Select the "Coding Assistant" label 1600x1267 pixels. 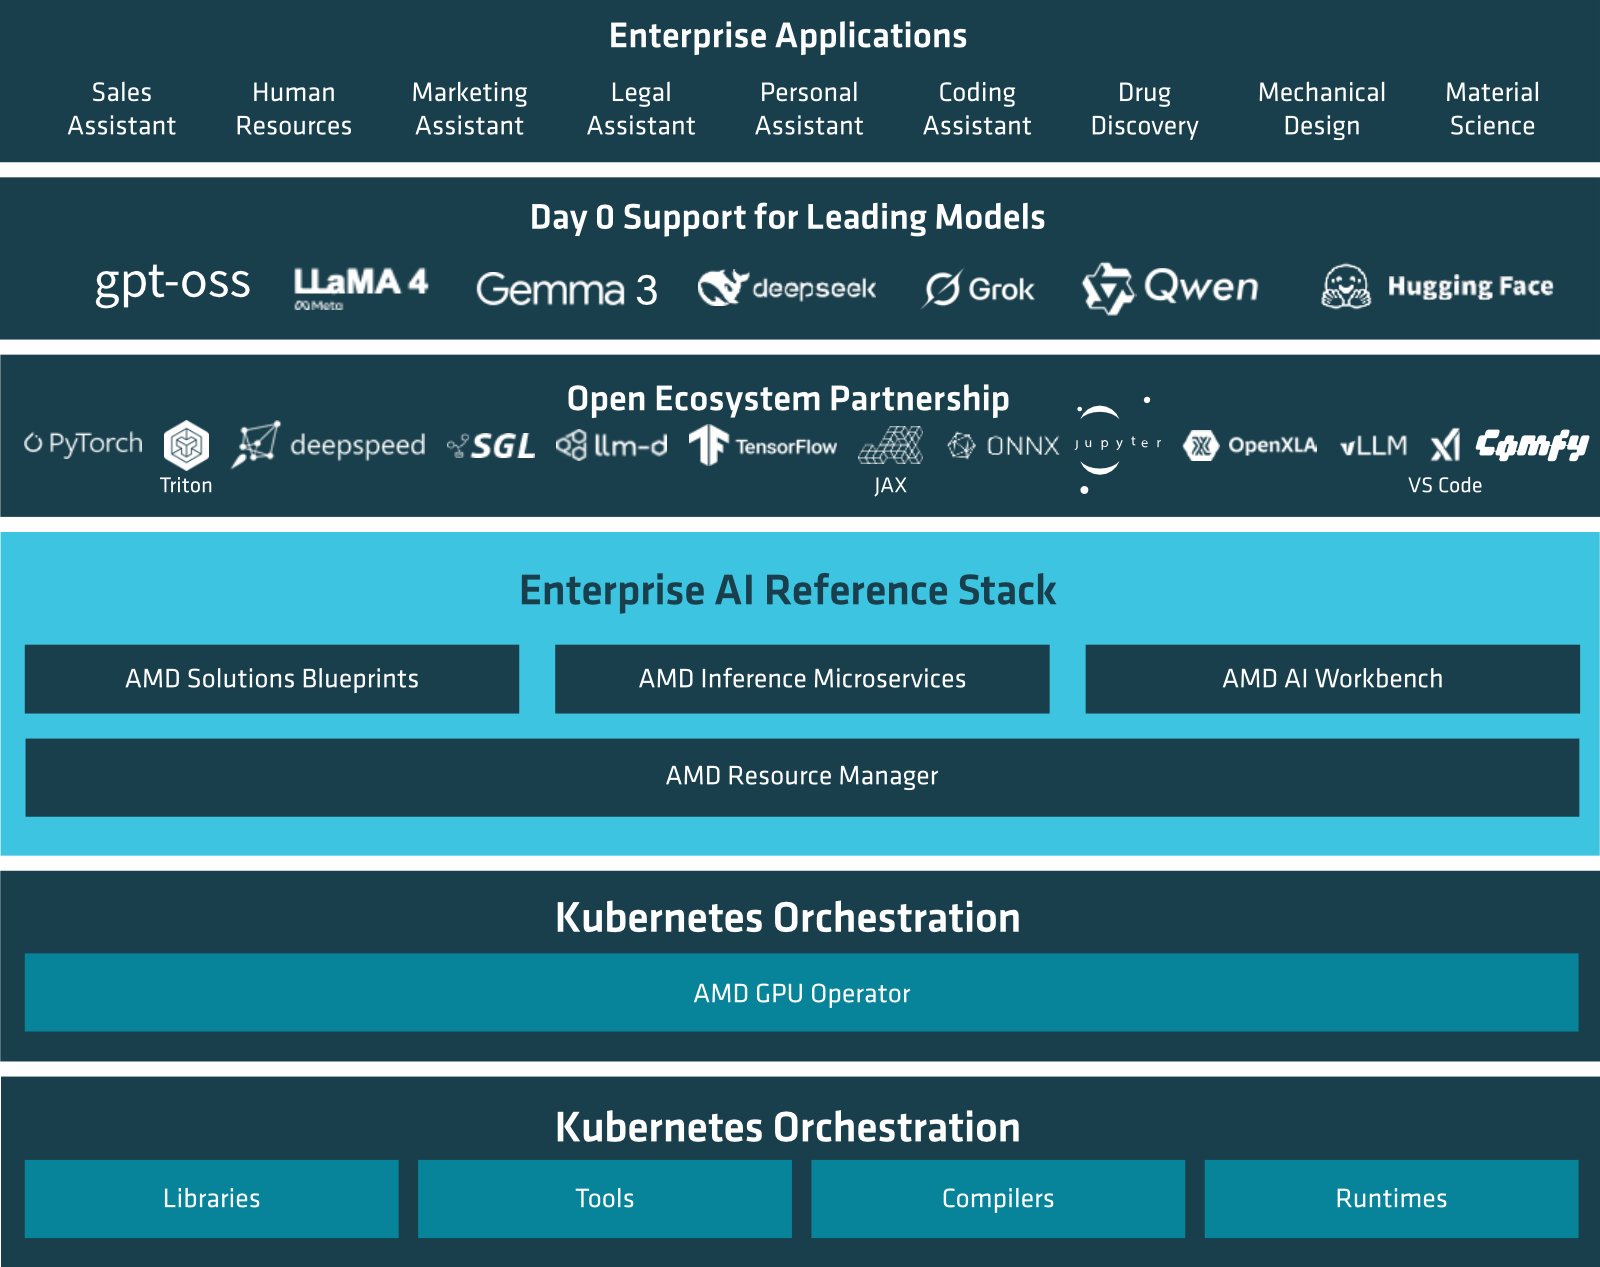pos(977,109)
